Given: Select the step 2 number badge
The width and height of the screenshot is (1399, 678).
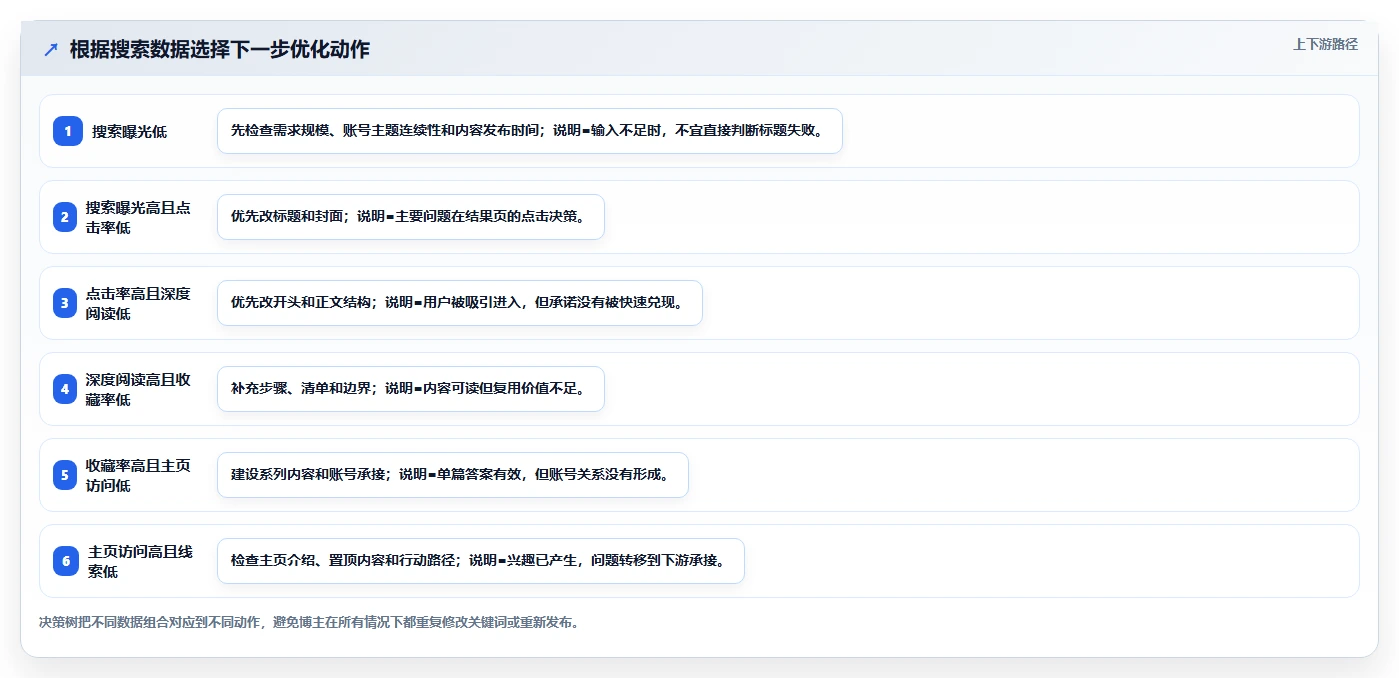Looking at the screenshot, I should [x=65, y=217].
